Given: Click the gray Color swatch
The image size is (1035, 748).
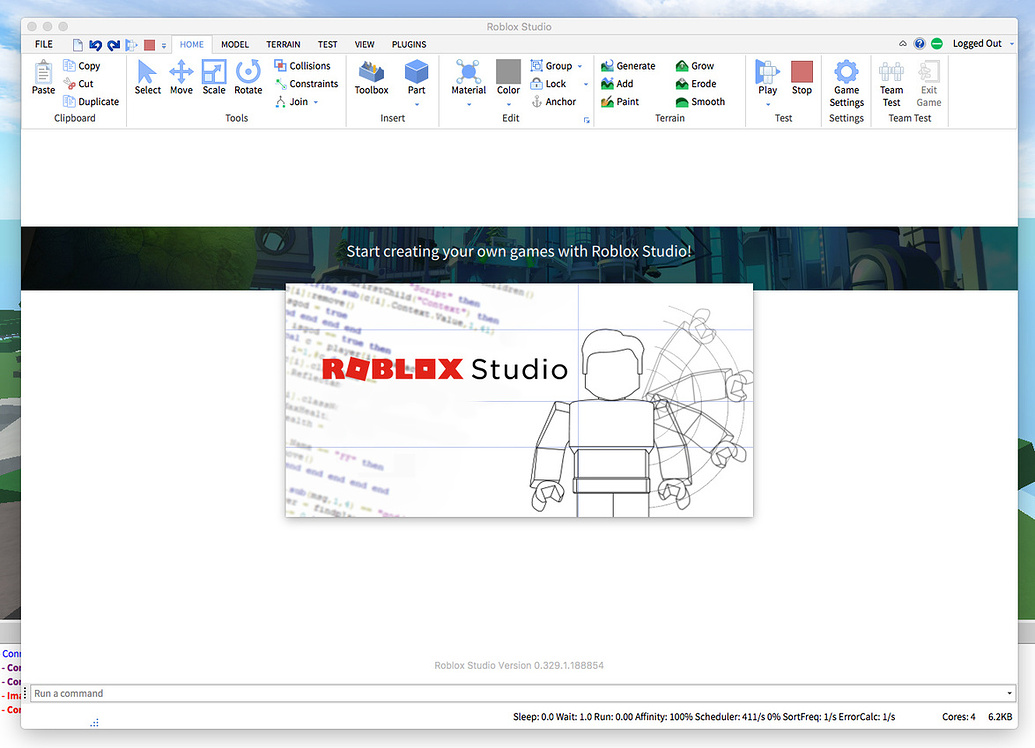Looking at the screenshot, I should [x=508, y=71].
